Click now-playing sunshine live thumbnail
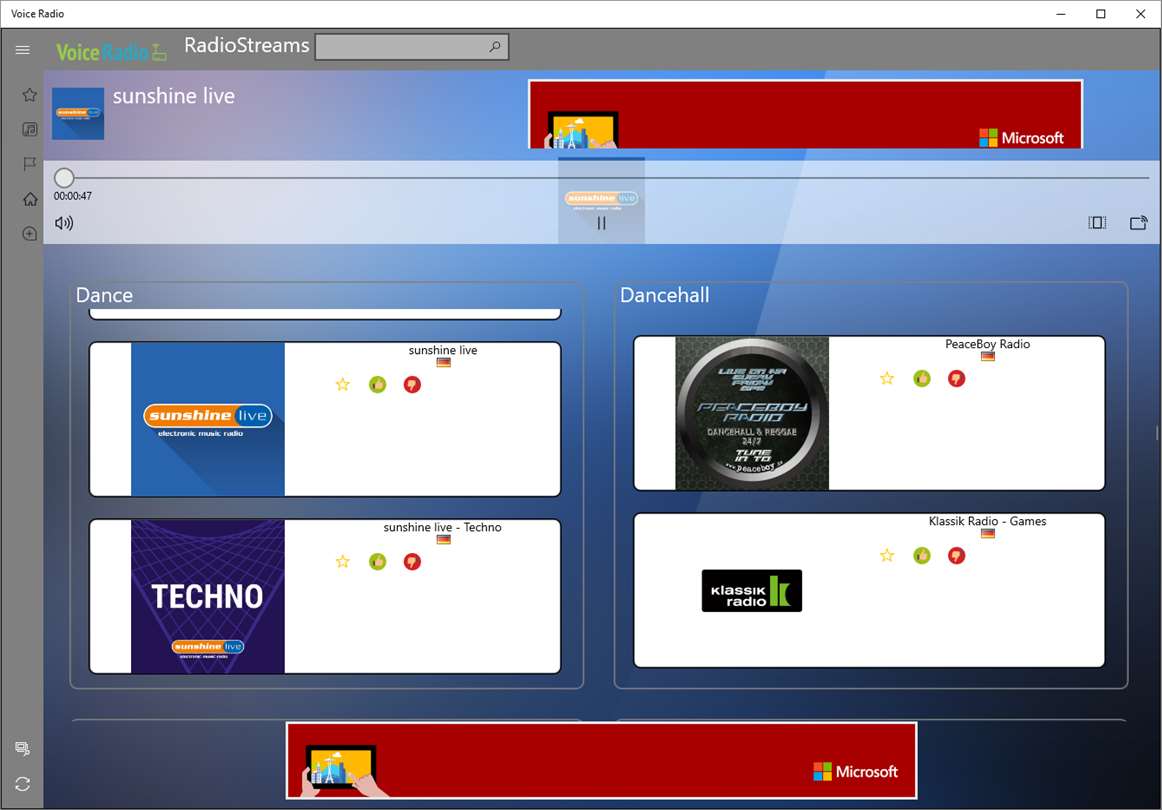Screen dimensions: 1162x810 78,113
